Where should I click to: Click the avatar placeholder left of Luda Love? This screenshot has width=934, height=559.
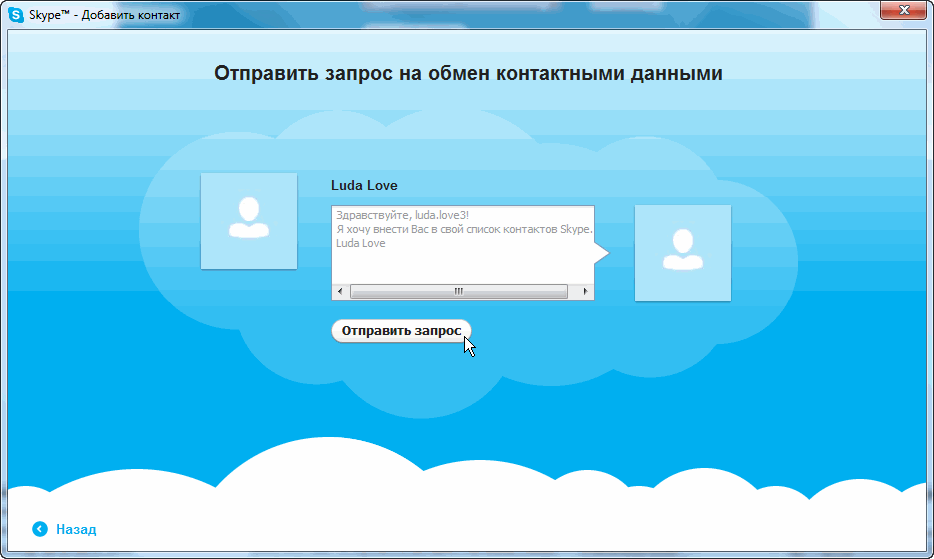pos(249,221)
